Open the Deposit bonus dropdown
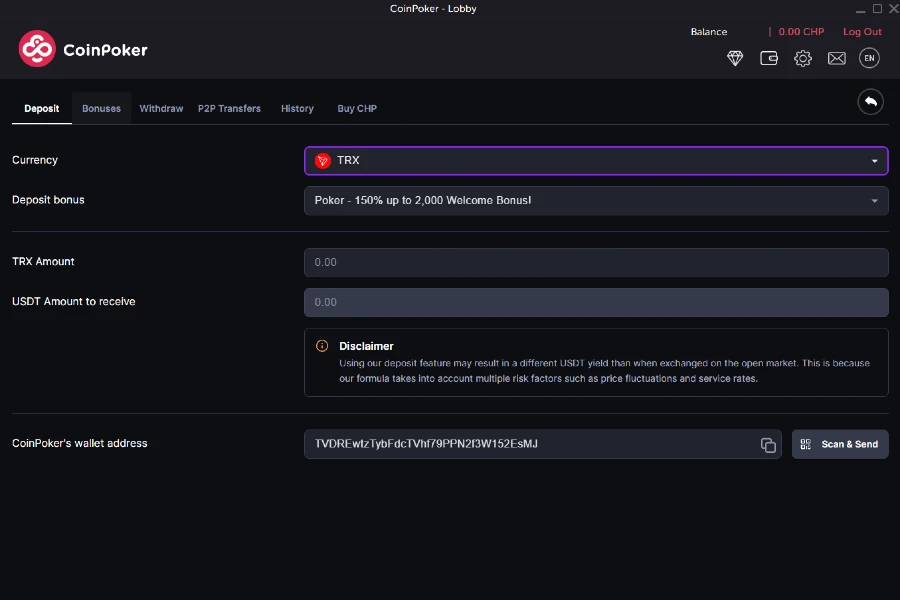The width and height of the screenshot is (900, 600). click(596, 200)
